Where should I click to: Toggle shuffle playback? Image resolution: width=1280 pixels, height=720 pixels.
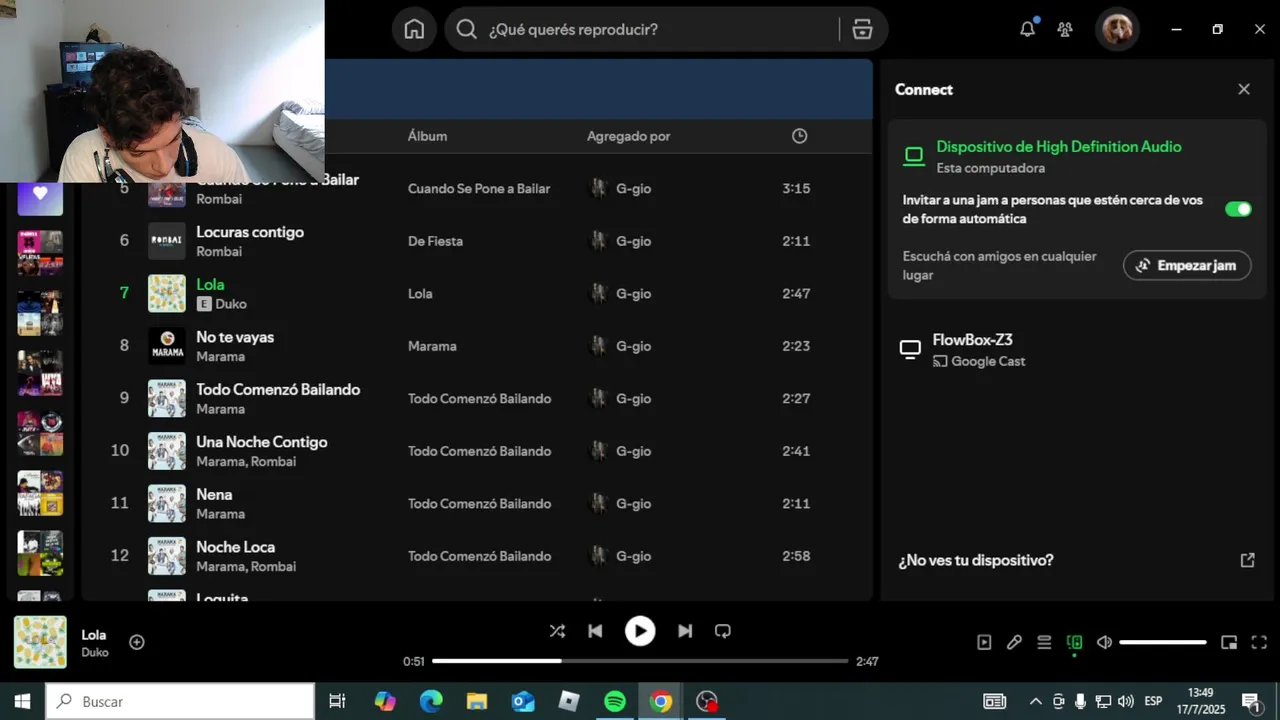557,631
